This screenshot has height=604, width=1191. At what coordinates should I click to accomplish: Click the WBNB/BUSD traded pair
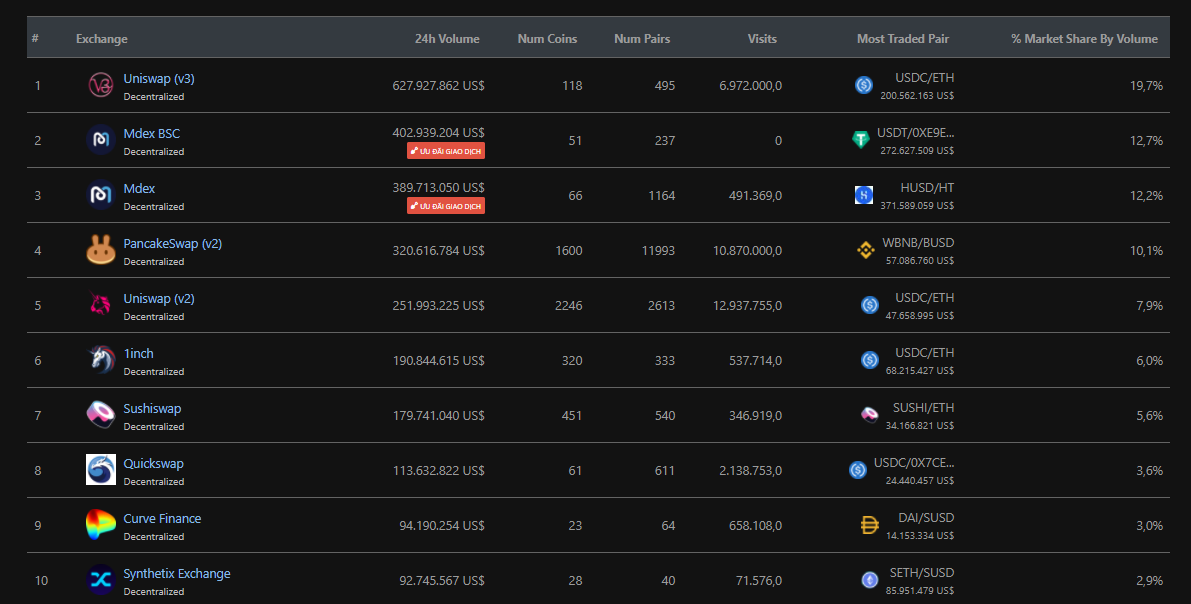click(x=918, y=242)
